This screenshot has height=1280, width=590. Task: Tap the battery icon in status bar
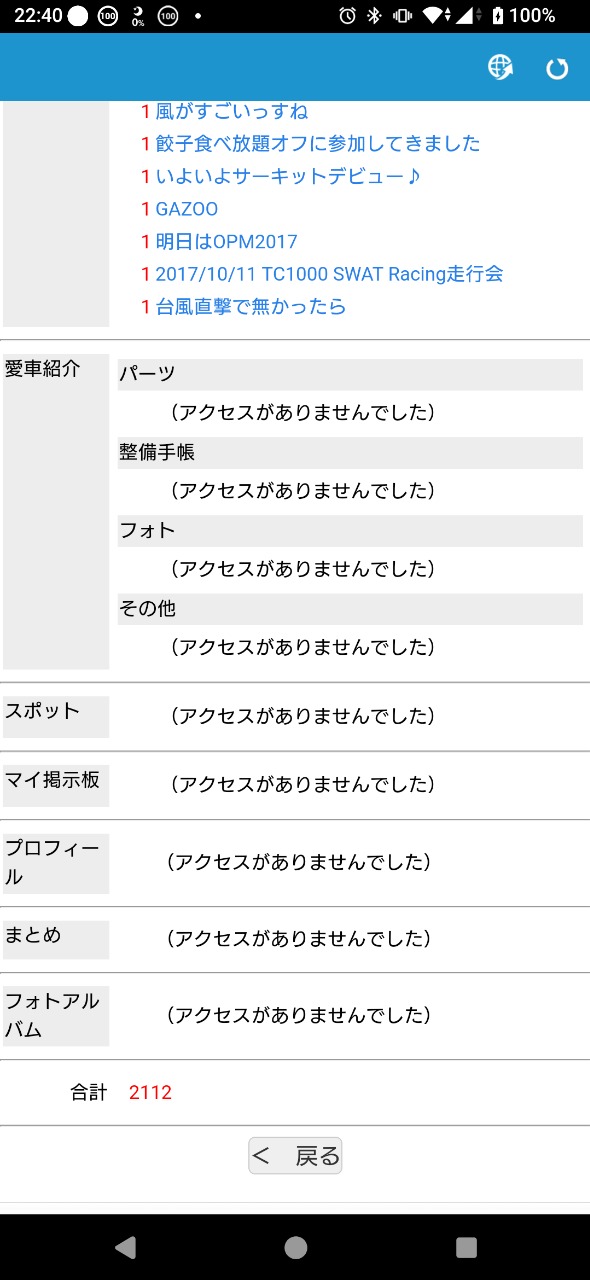click(x=496, y=15)
